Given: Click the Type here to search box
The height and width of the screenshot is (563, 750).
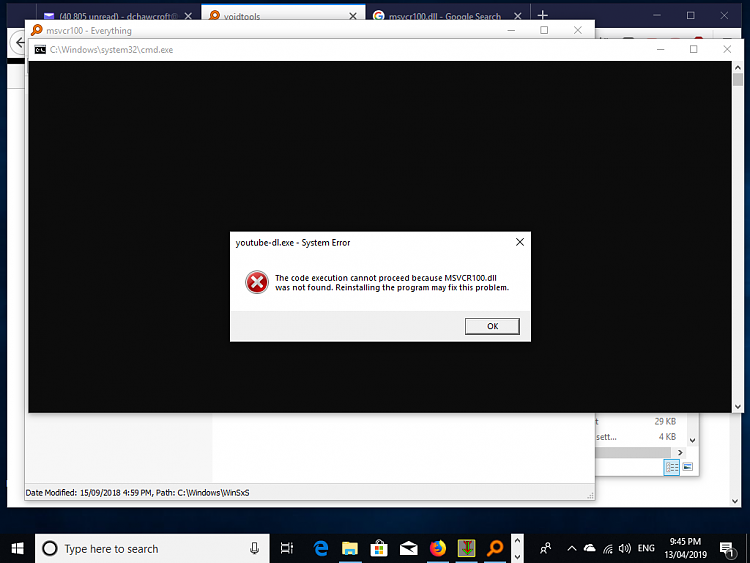Looking at the screenshot, I should pos(152,548).
